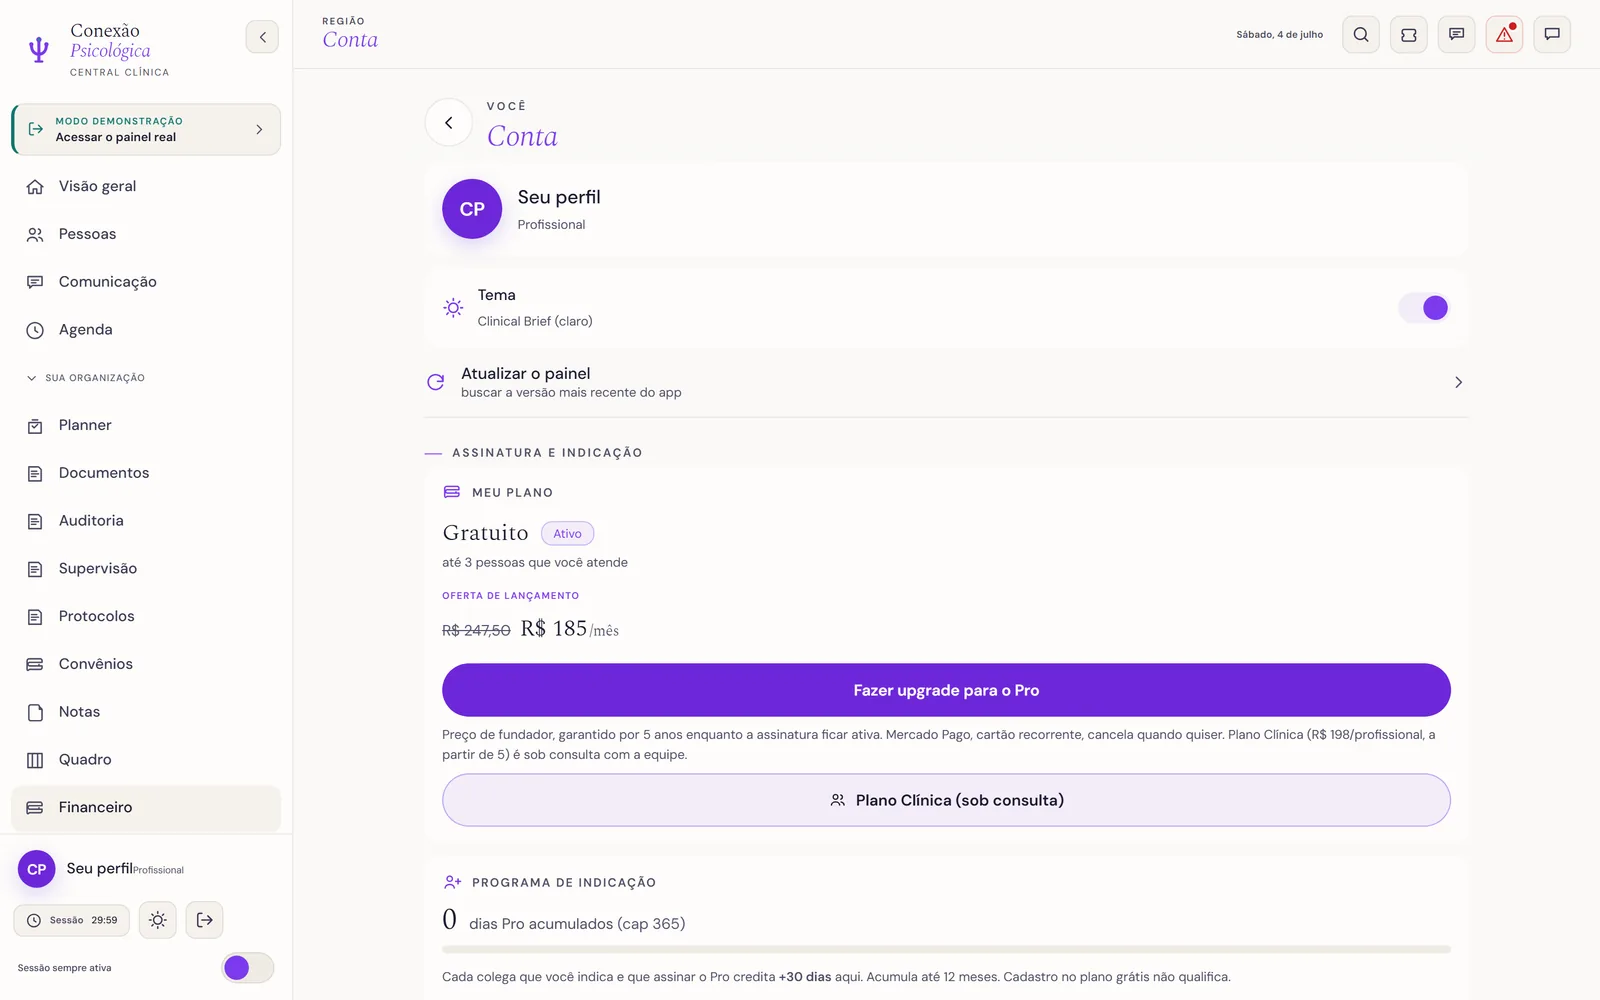Click the chat bubble icon at far right
The image size is (1600, 1000).
(x=1552, y=35)
